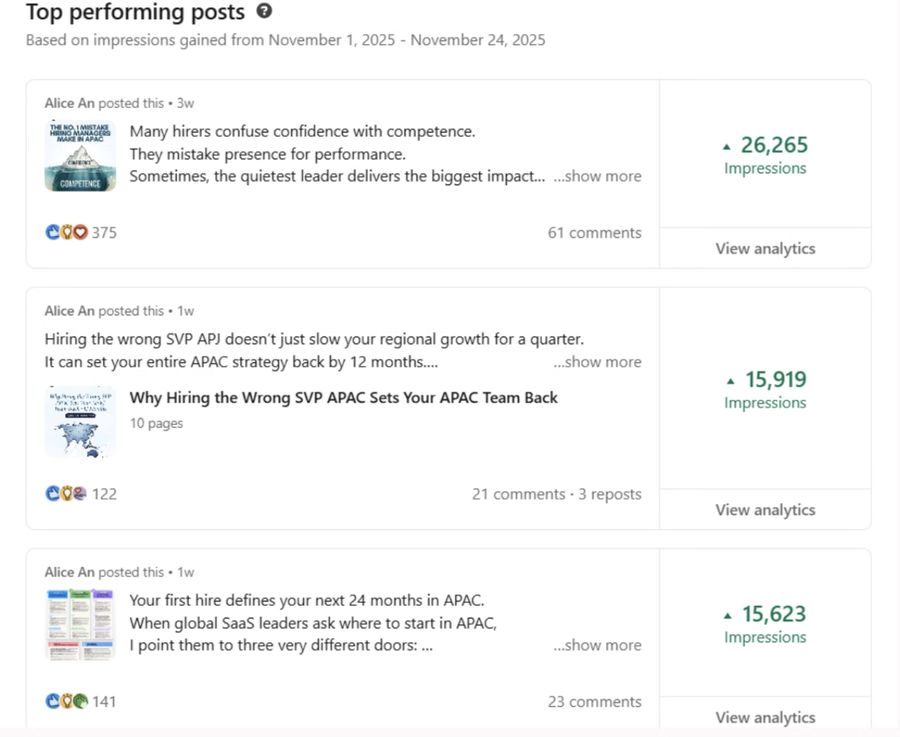The image size is (900, 737).
Task: Open reactions icons on the 141-reaction post
Action: [67, 701]
